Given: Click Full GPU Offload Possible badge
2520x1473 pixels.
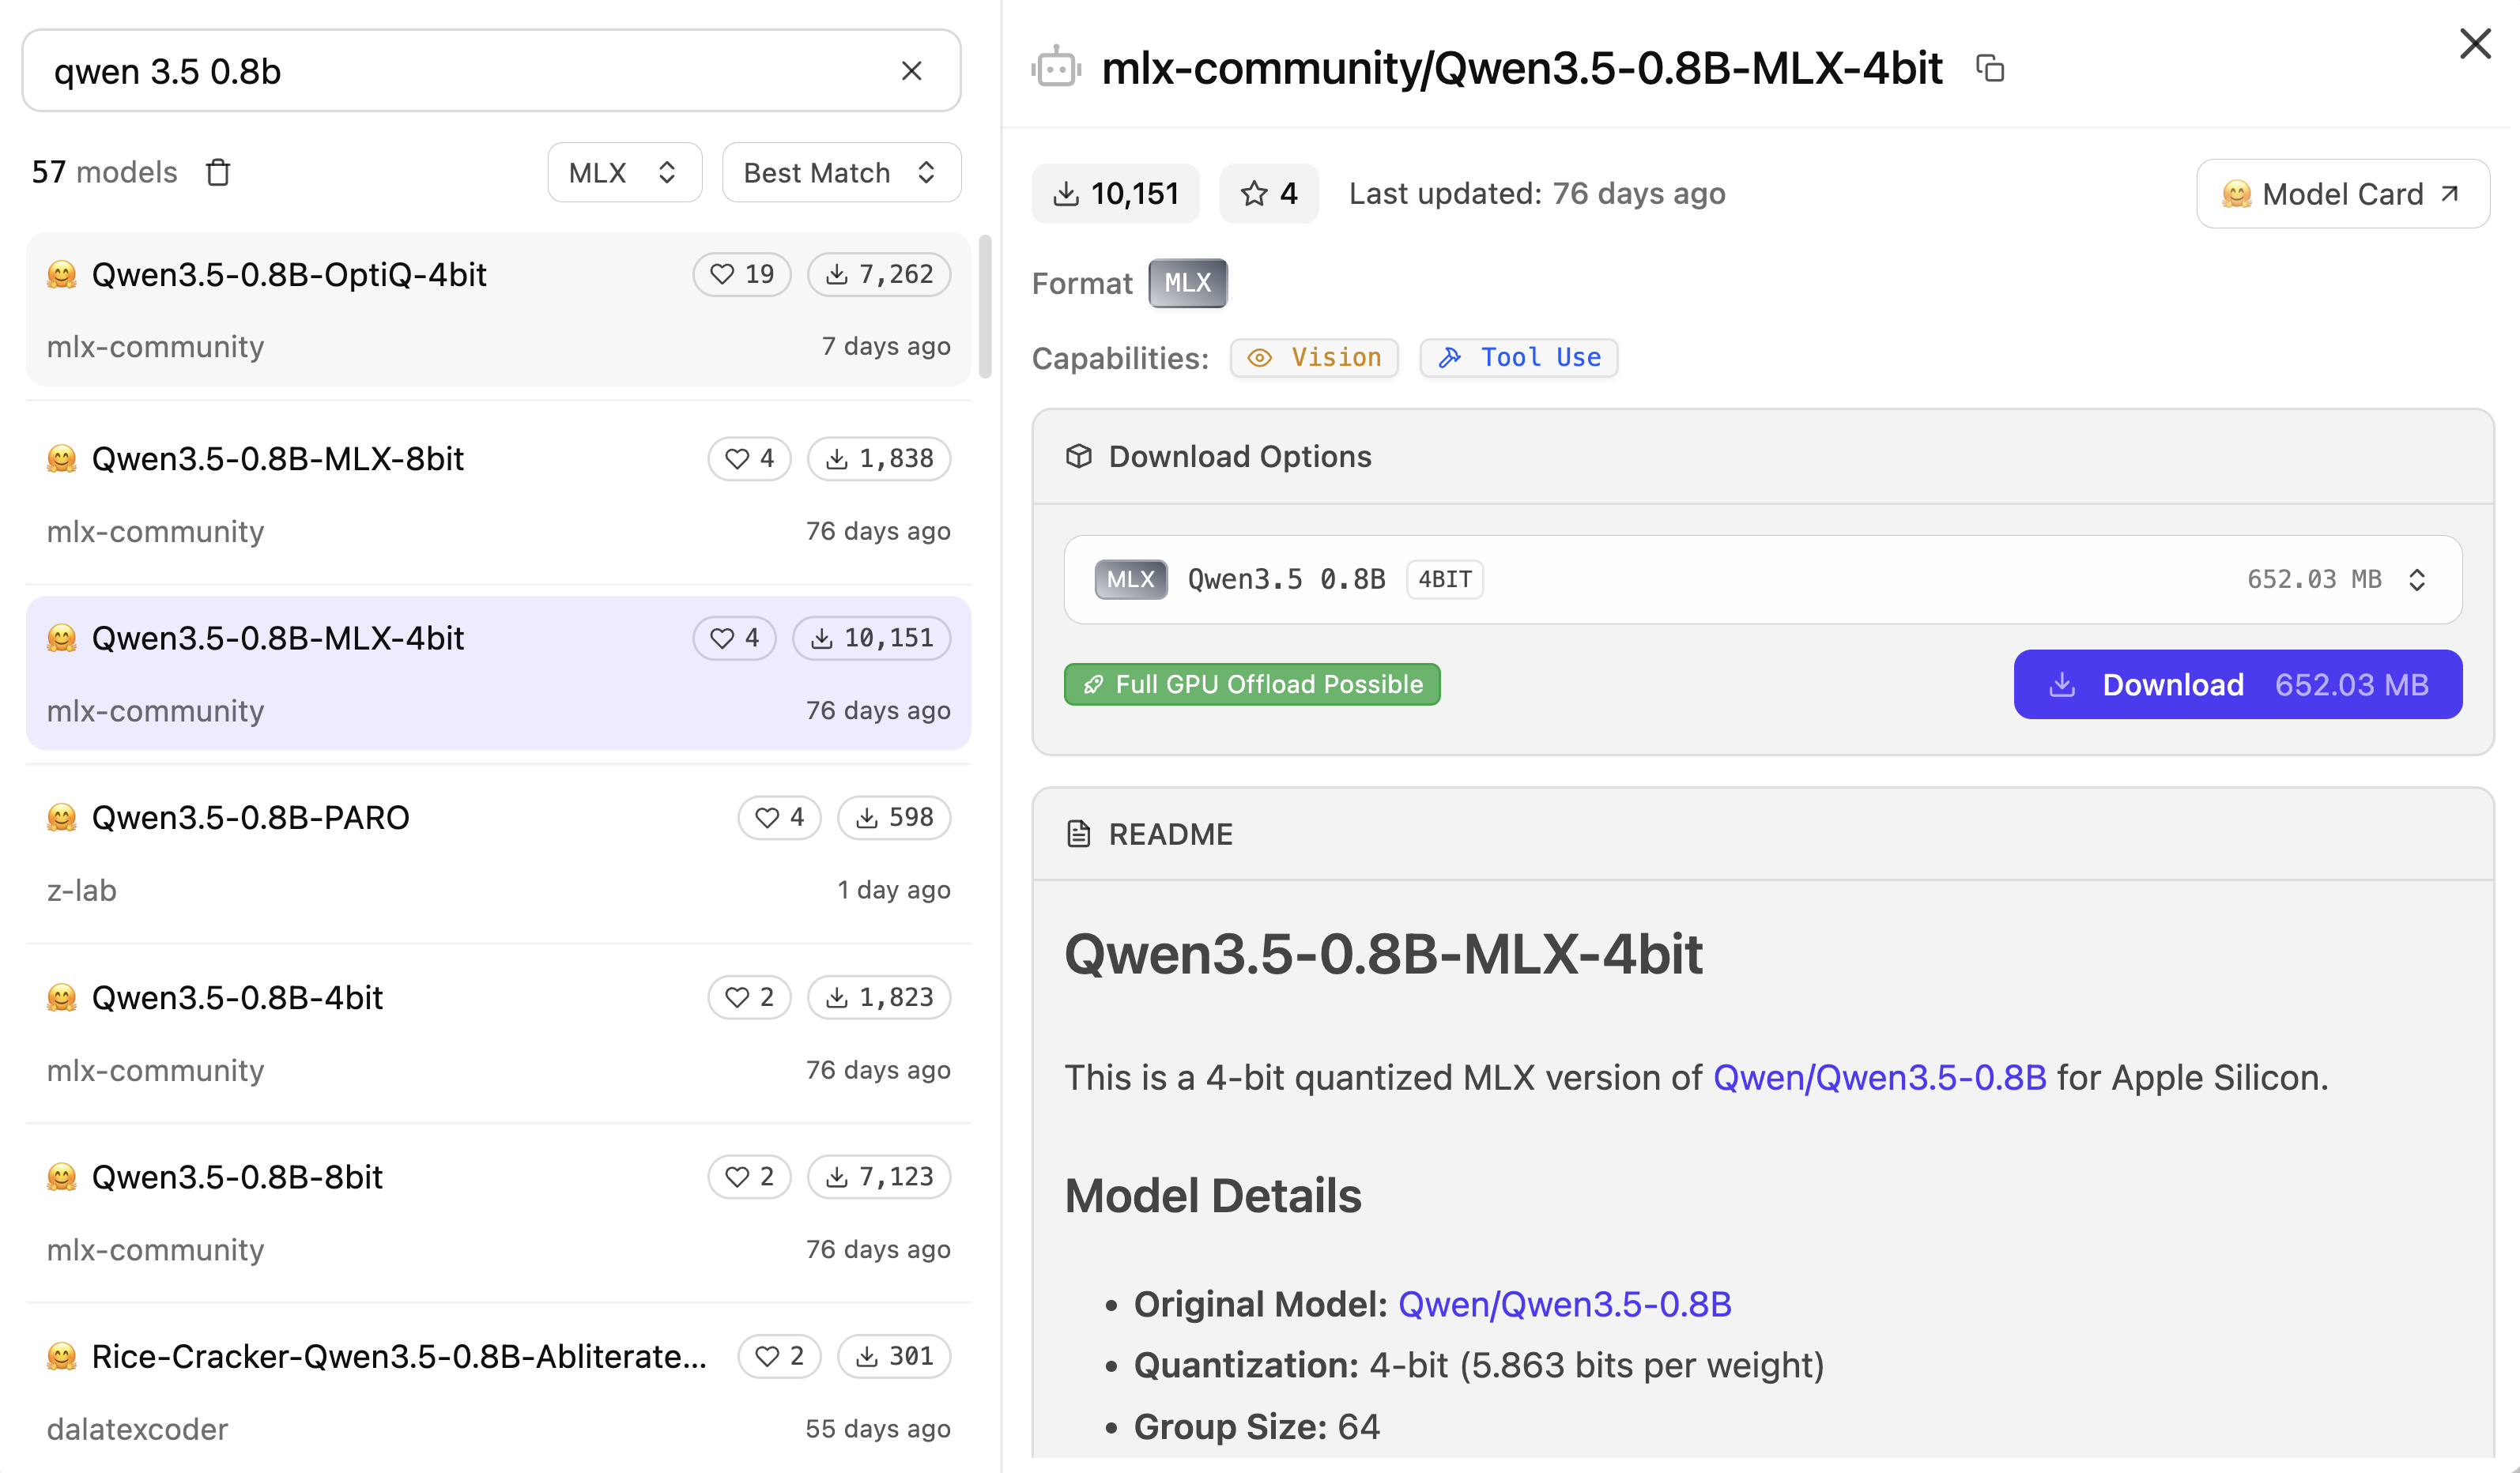Looking at the screenshot, I should coord(1252,685).
